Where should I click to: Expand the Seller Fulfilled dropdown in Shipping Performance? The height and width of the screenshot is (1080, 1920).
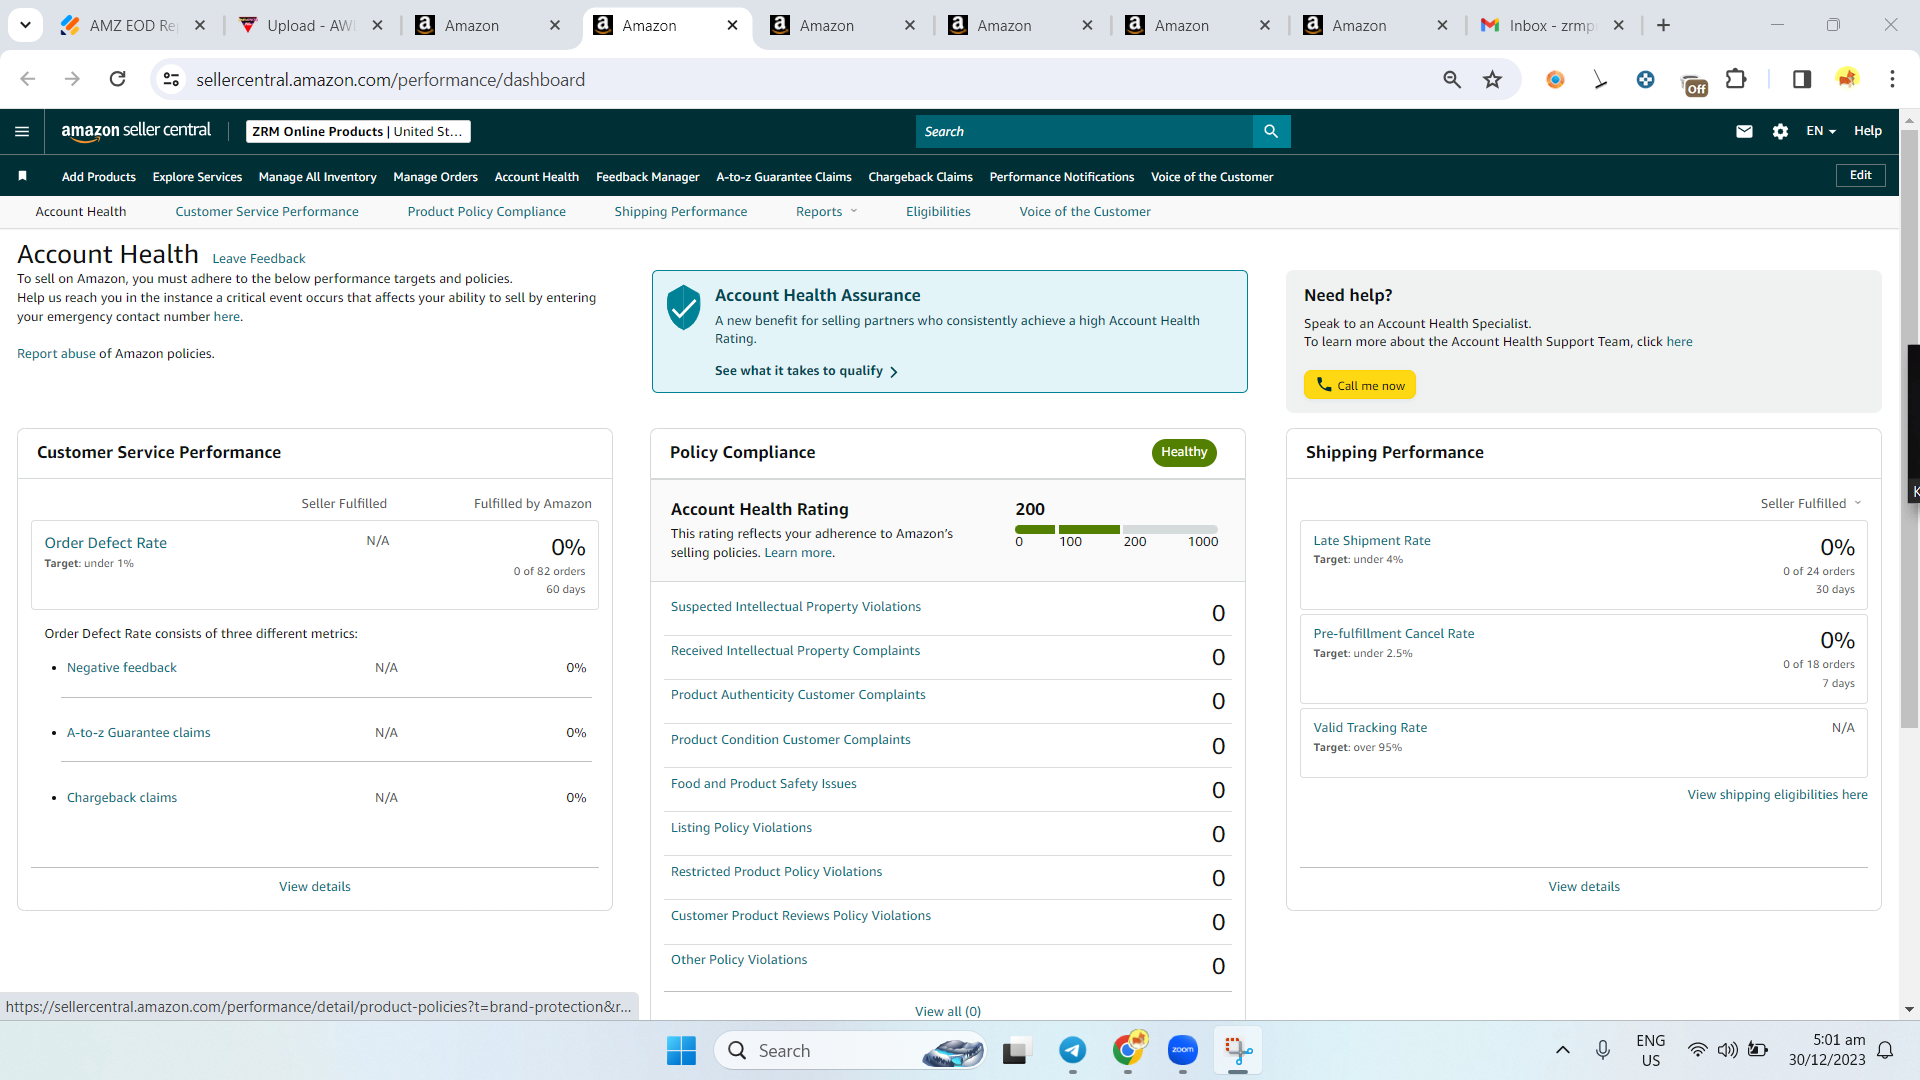point(1811,503)
